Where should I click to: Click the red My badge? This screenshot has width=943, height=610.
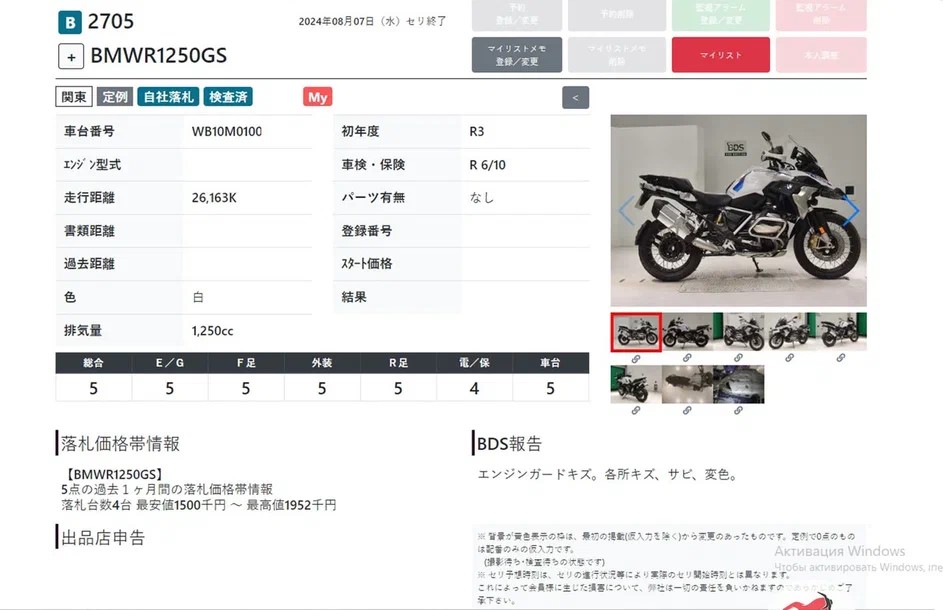click(318, 97)
